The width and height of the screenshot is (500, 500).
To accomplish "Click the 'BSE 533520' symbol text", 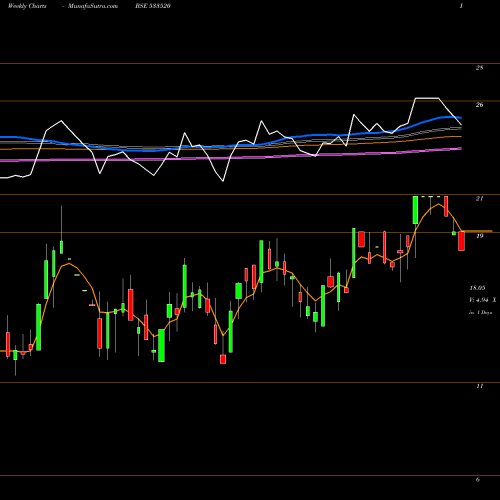I will [x=153, y=6].
